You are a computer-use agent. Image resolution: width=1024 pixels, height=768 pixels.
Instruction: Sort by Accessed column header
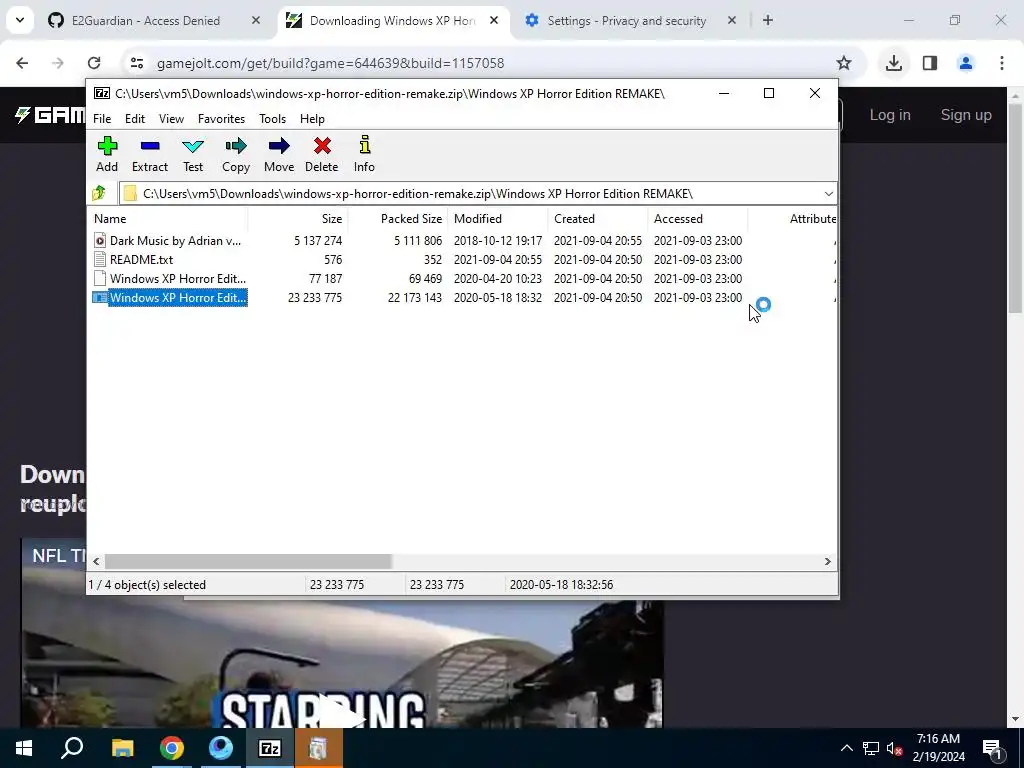[697, 219]
